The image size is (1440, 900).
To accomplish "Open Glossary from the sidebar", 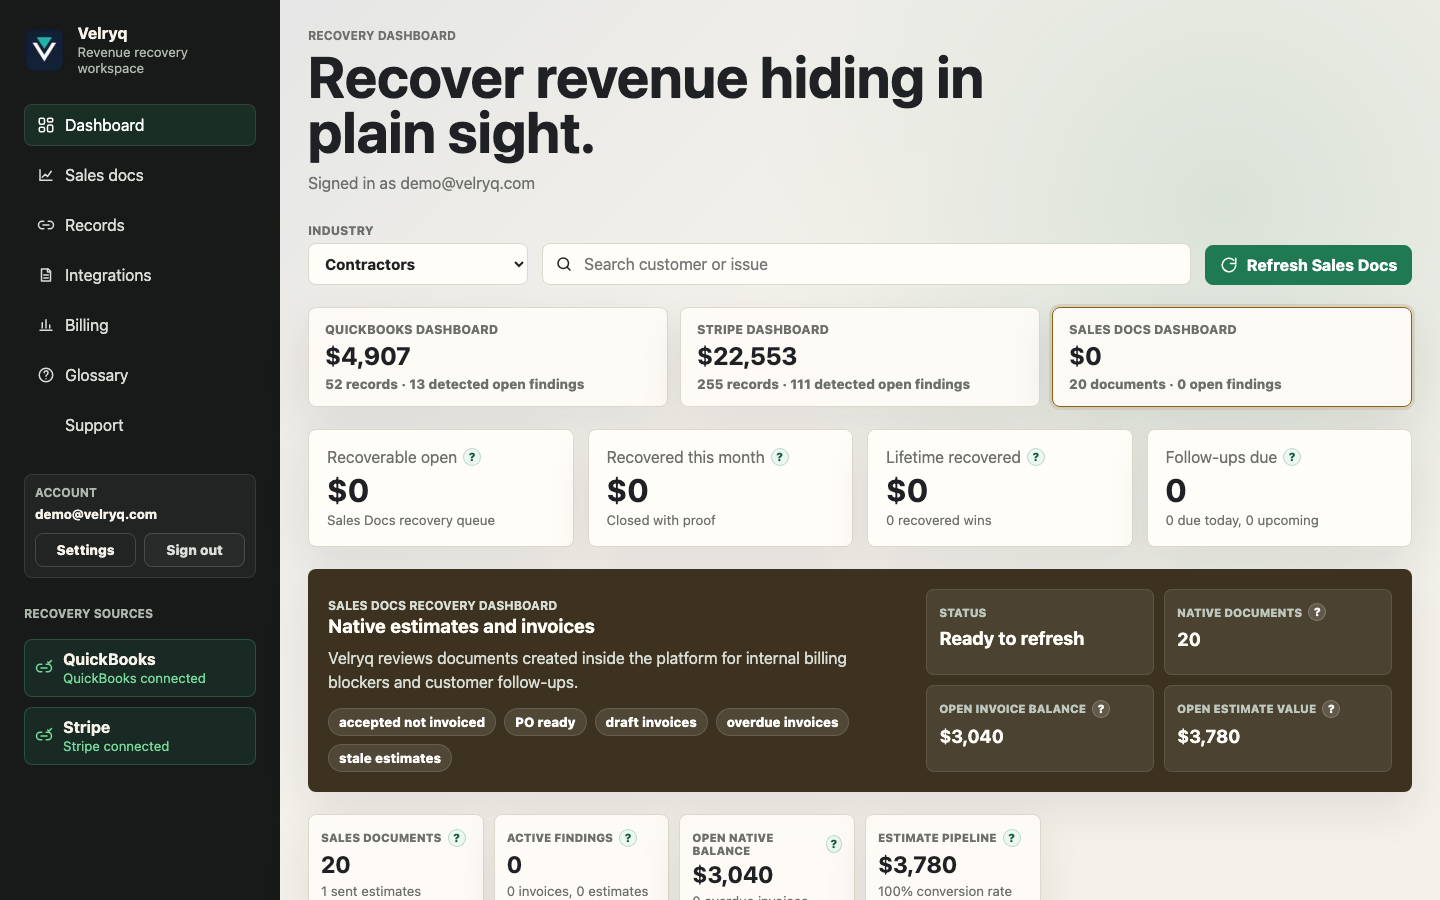I will pos(140,375).
